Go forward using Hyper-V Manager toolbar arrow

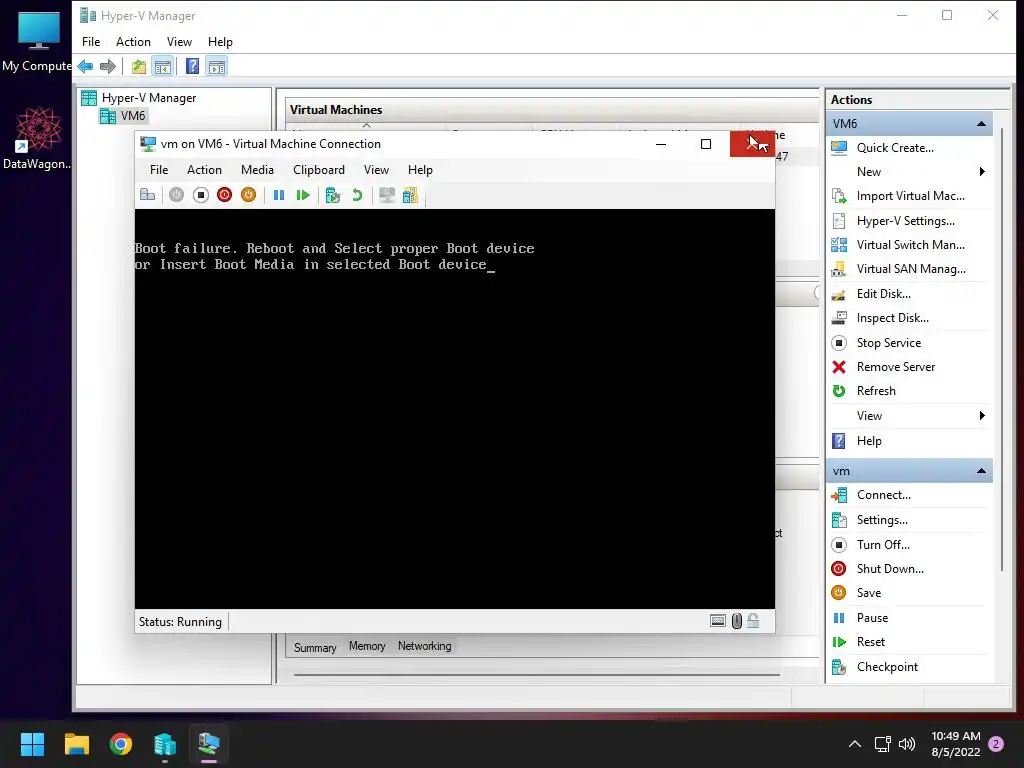(108, 66)
